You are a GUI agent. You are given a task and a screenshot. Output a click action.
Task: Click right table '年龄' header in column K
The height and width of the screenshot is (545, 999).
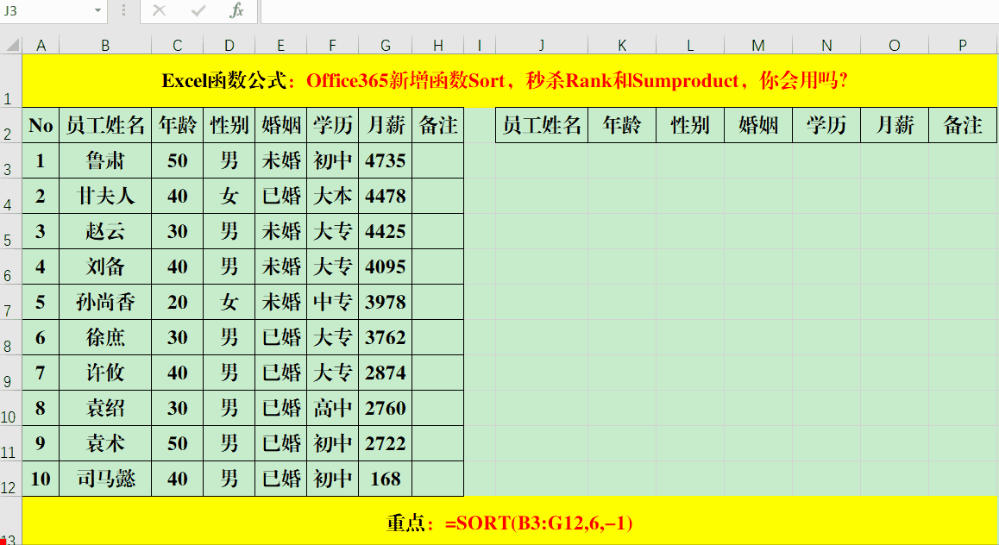coord(622,125)
